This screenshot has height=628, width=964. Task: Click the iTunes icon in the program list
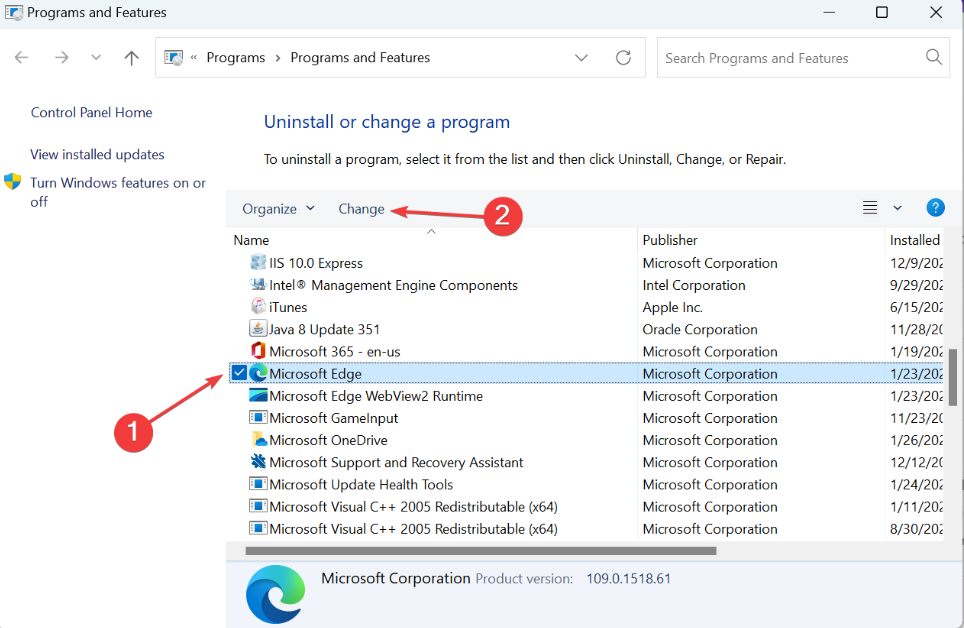pyautogui.click(x=256, y=306)
